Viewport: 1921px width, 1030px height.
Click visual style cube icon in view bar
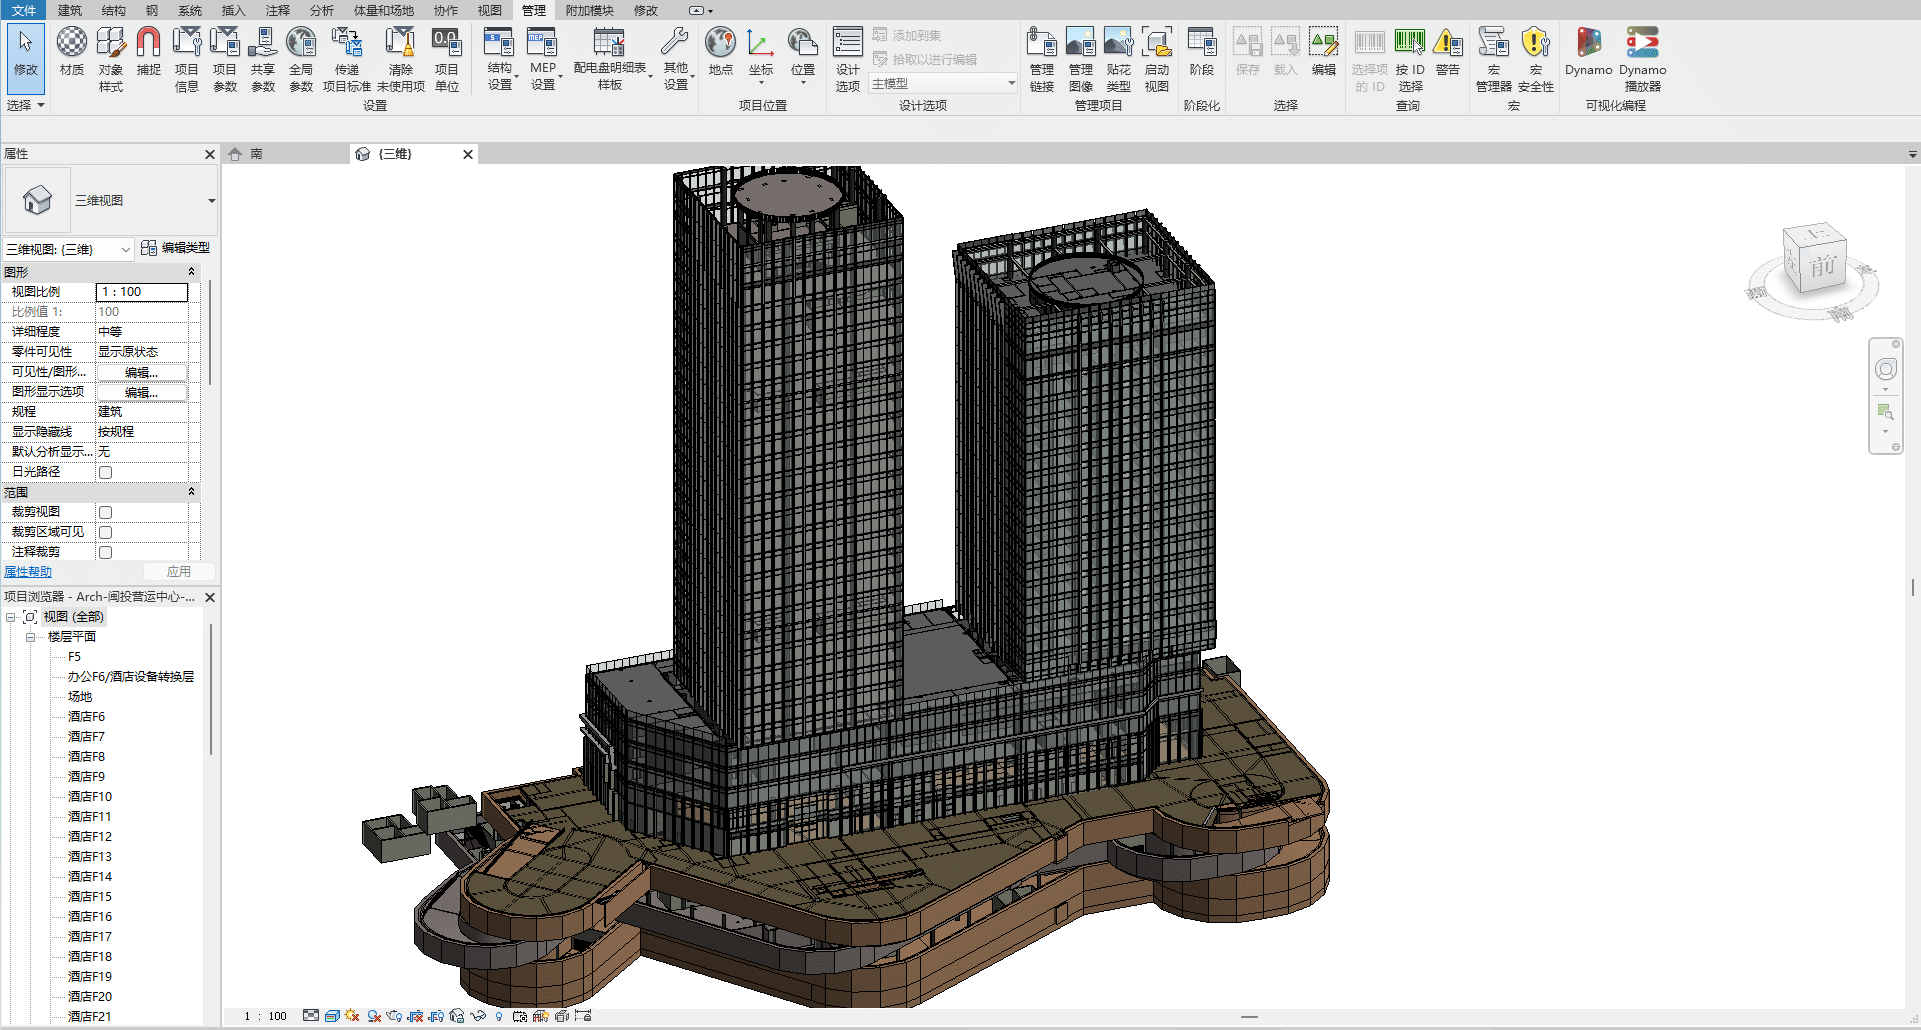click(x=332, y=1016)
